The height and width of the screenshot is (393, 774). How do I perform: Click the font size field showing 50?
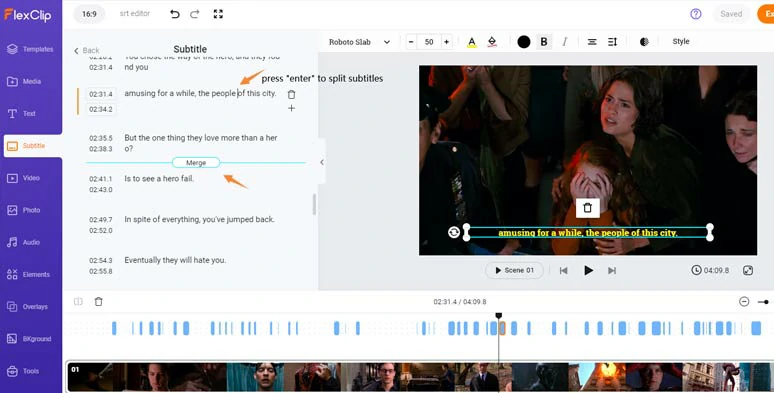(429, 42)
